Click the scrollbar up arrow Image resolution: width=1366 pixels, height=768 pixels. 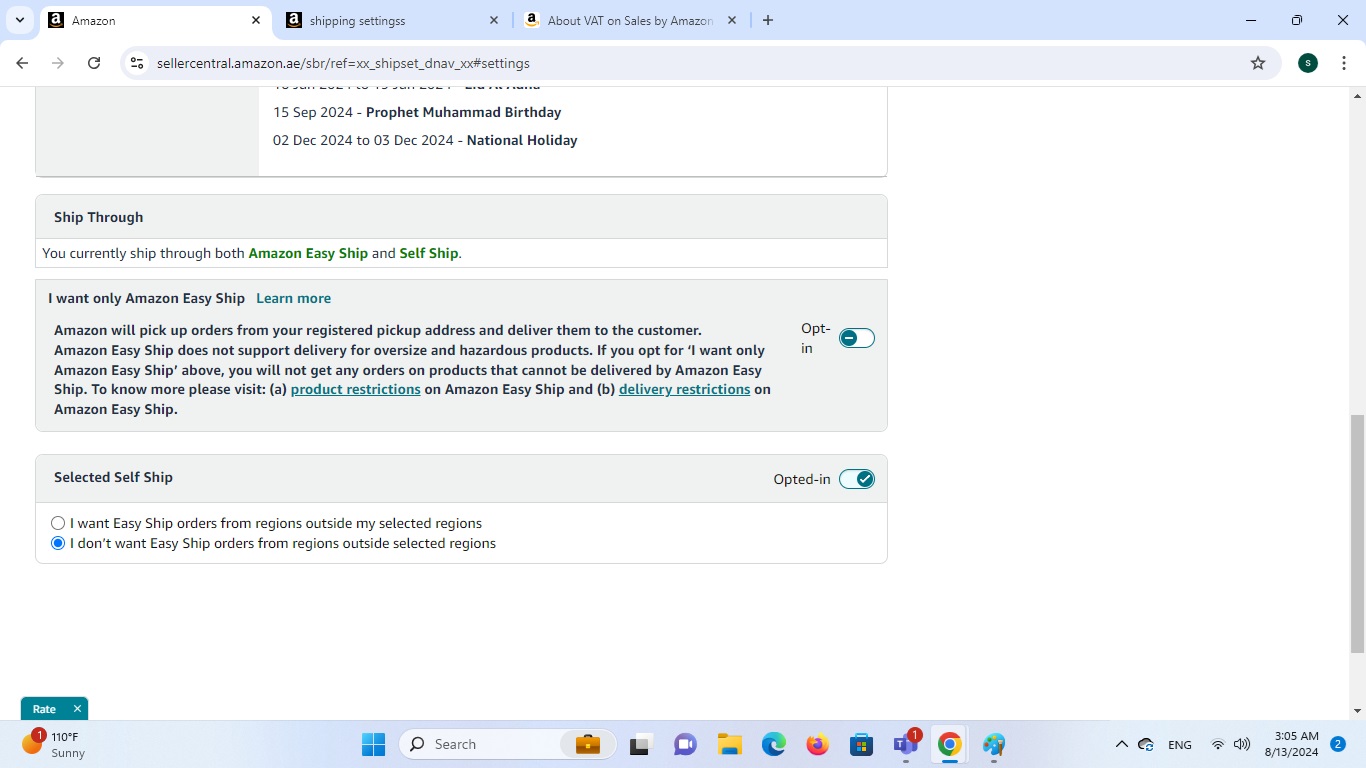[x=1357, y=96]
